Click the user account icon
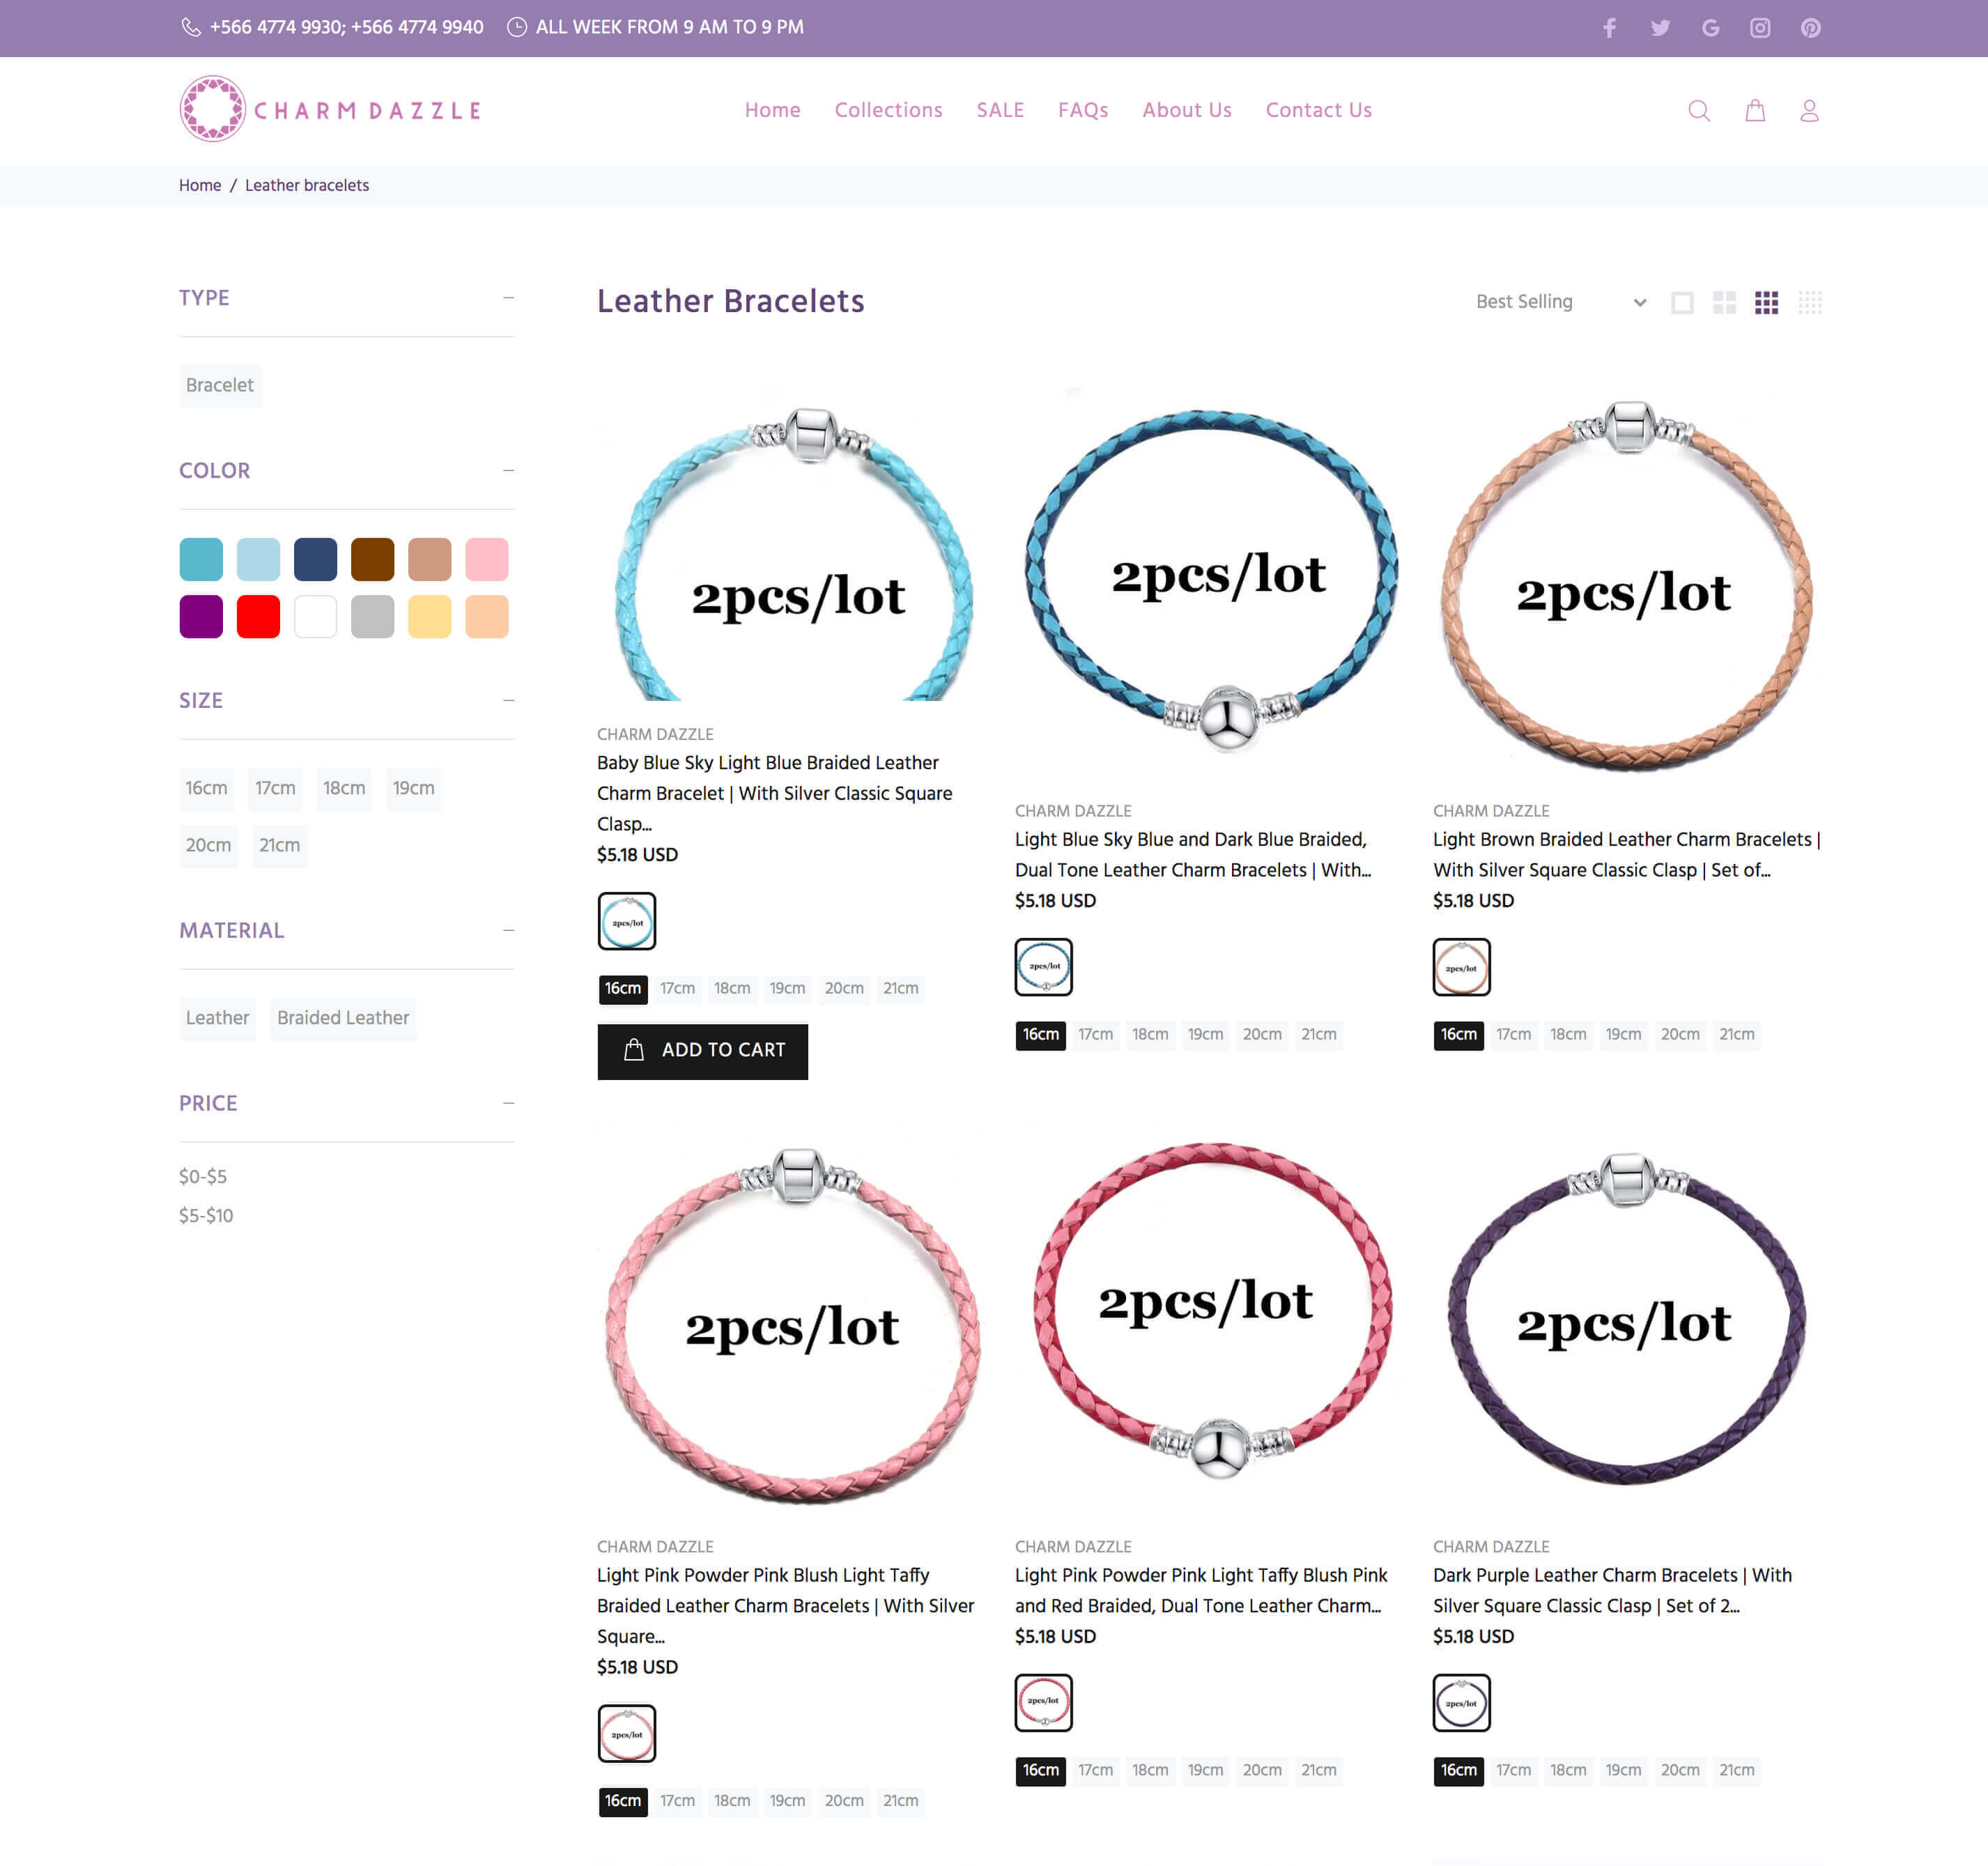1988x1866 pixels. [1808, 111]
